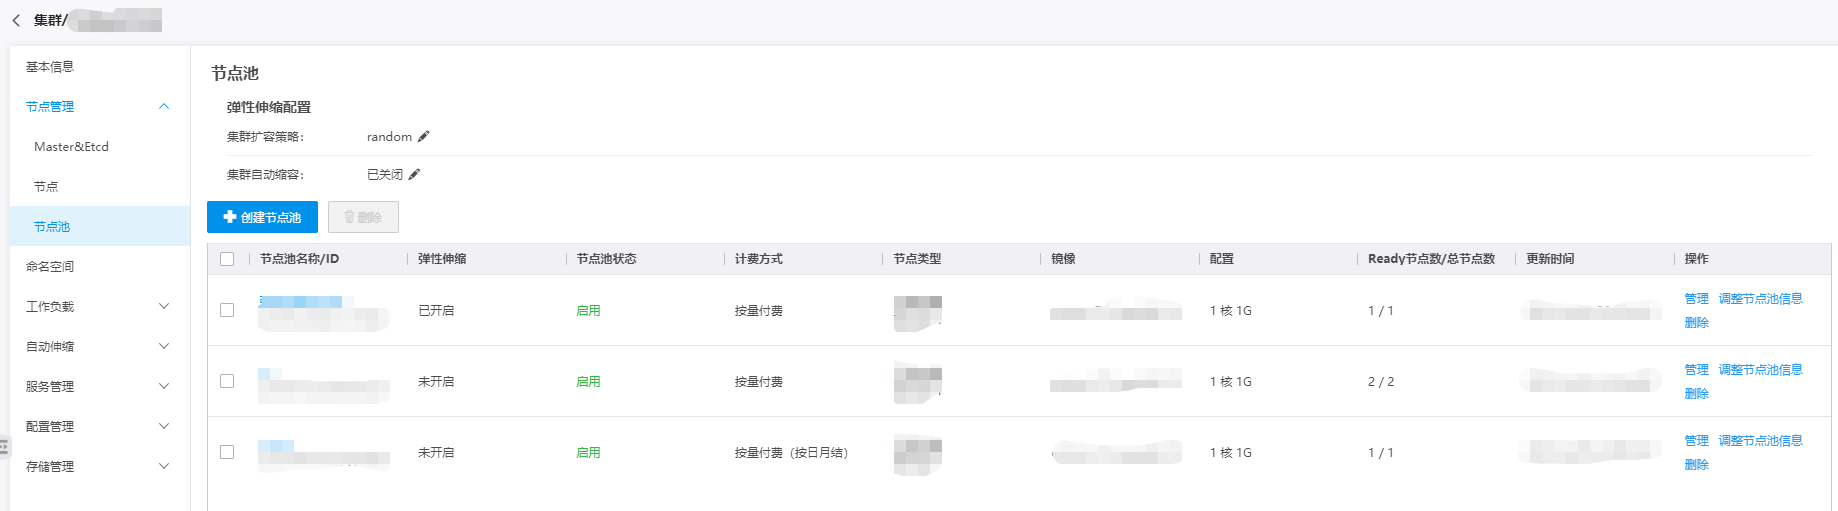The image size is (1838, 511).
Task: Edit the 集群自动缩容 setting pencil
Action: (414, 175)
